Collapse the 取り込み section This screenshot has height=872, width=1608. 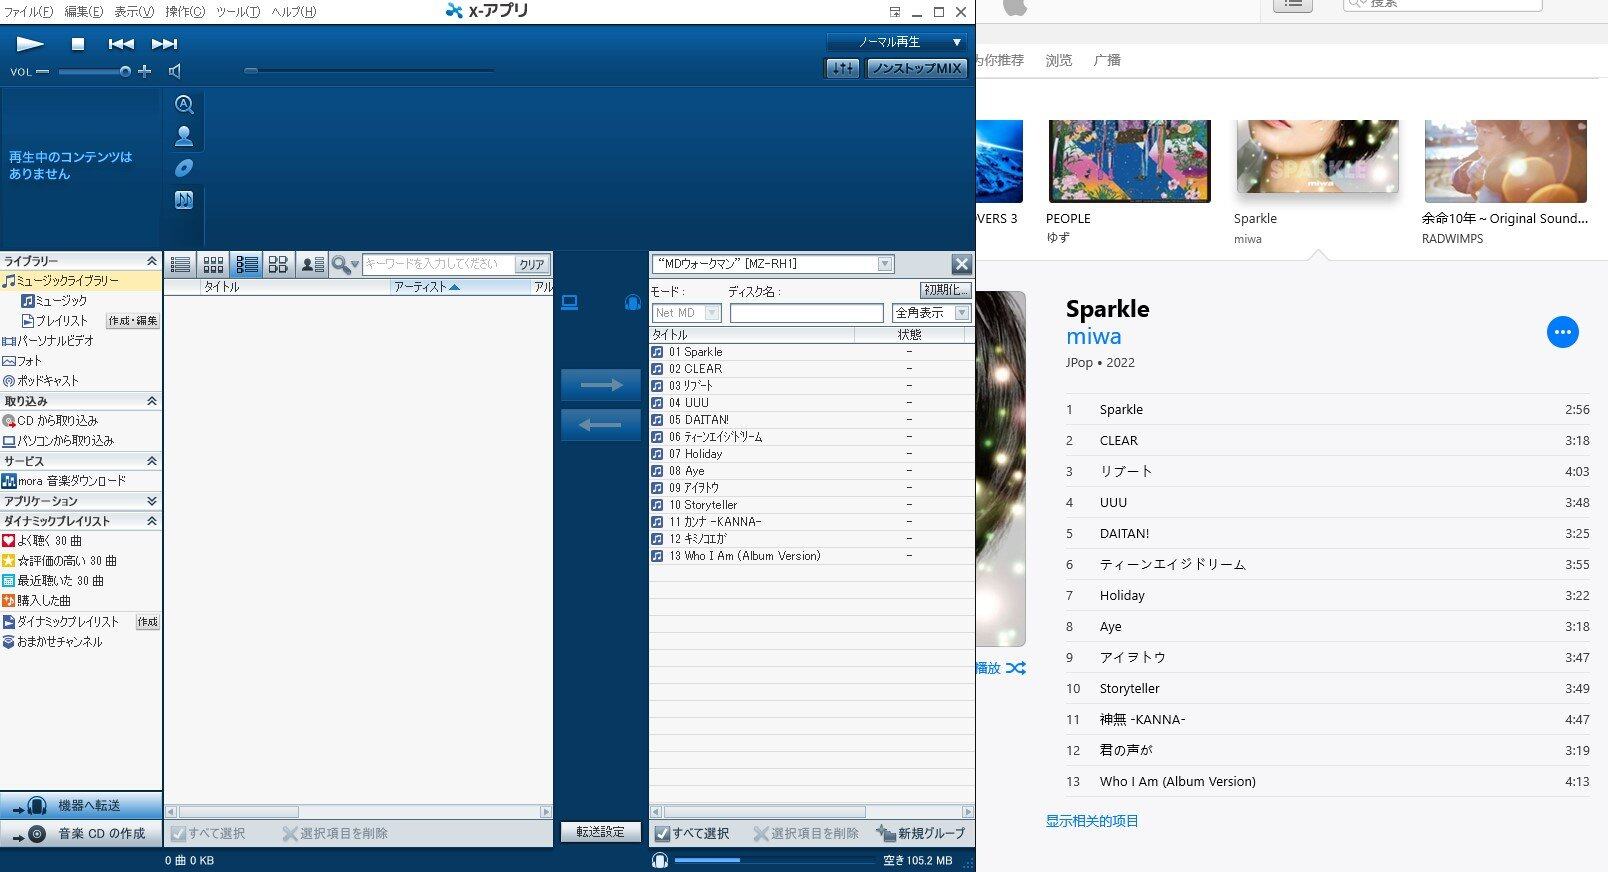(x=152, y=401)
